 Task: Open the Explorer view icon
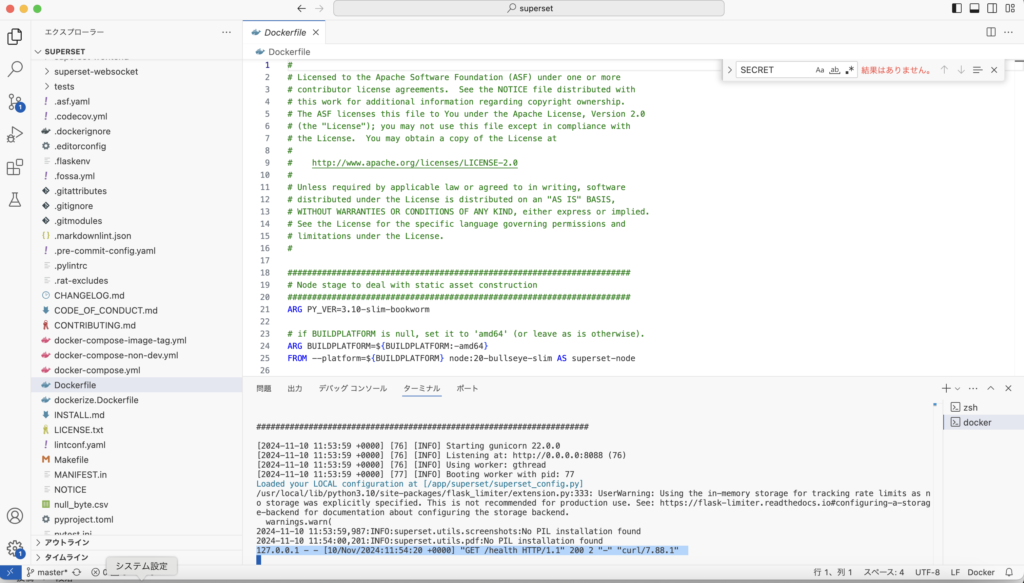(14, 37)
